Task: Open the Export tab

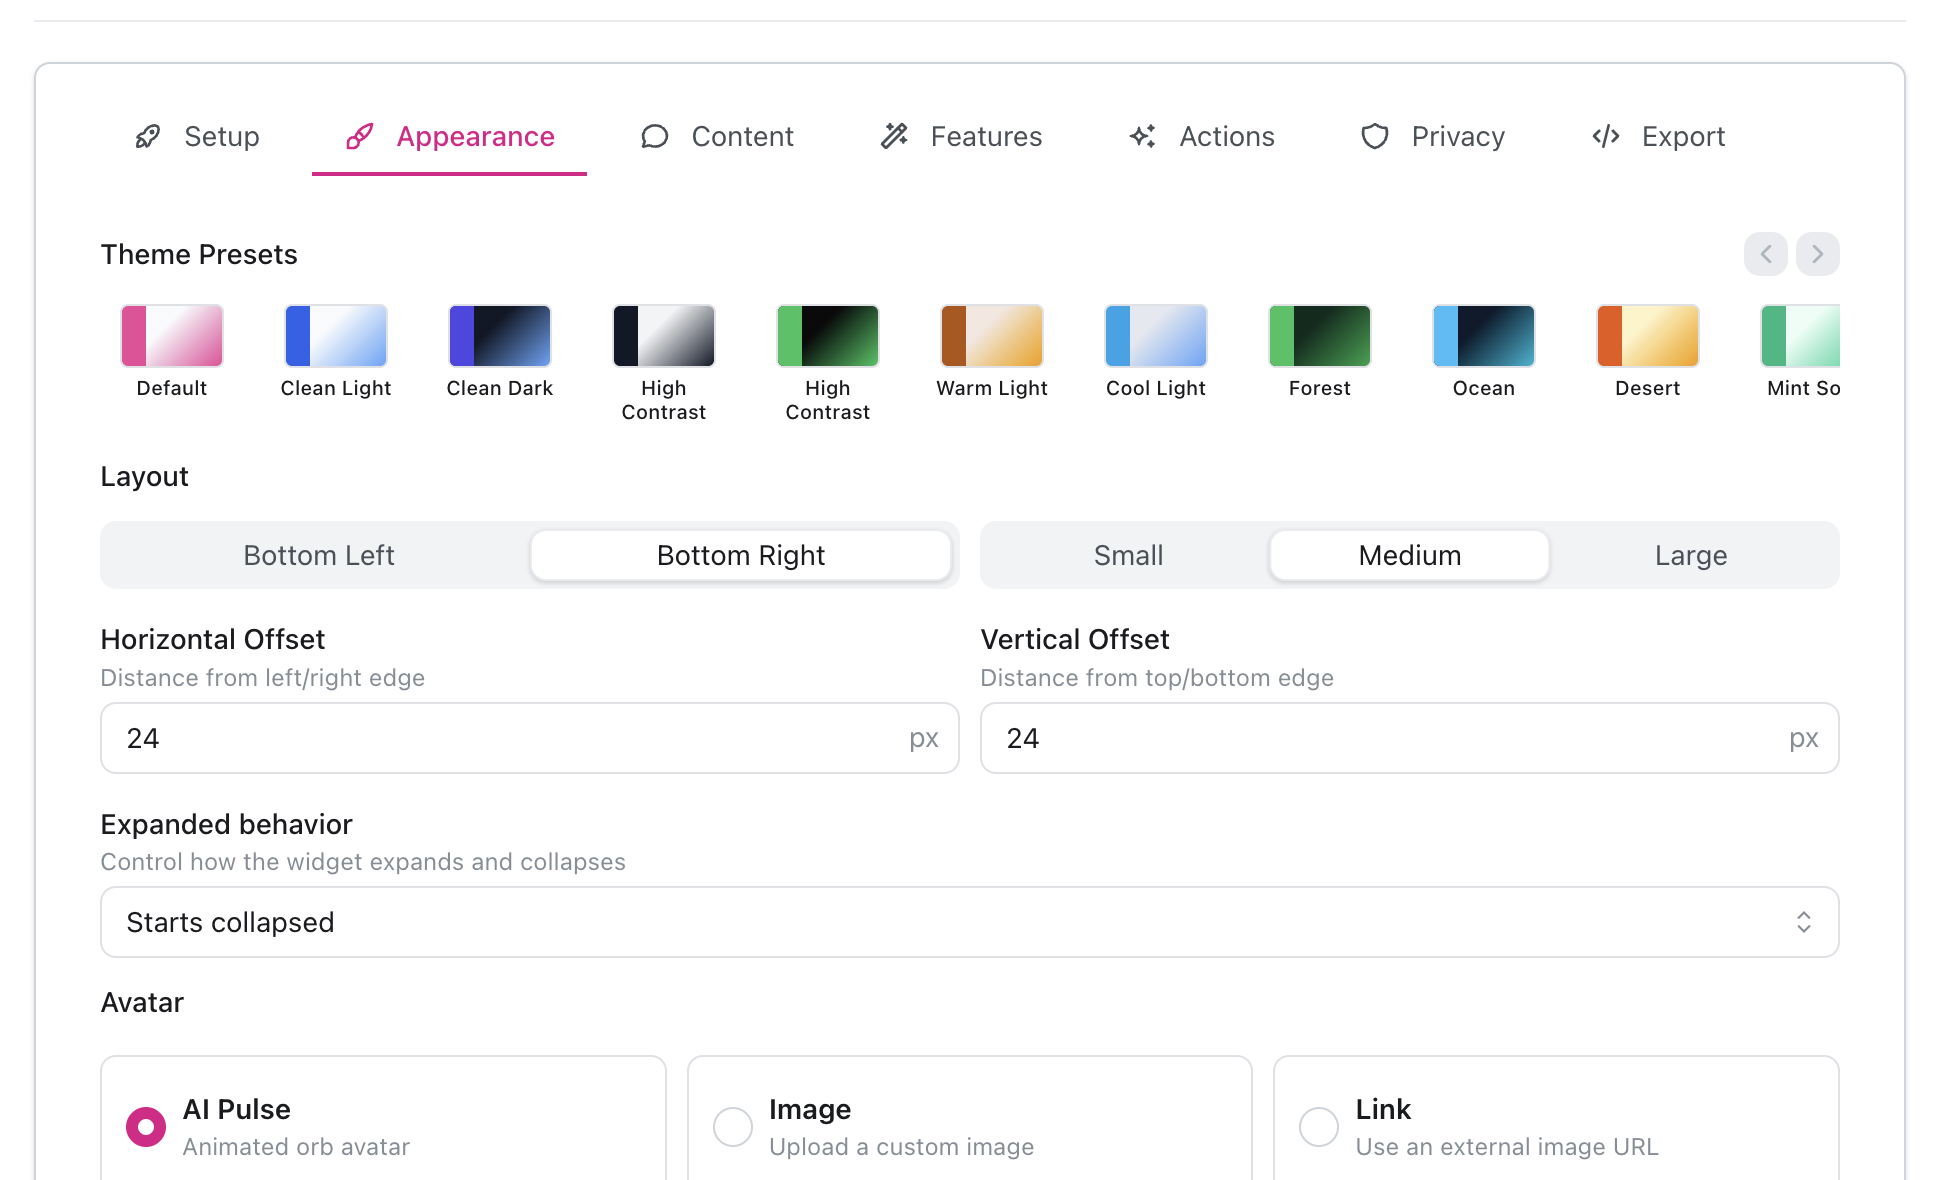Action: click(x=1659, y=136)
